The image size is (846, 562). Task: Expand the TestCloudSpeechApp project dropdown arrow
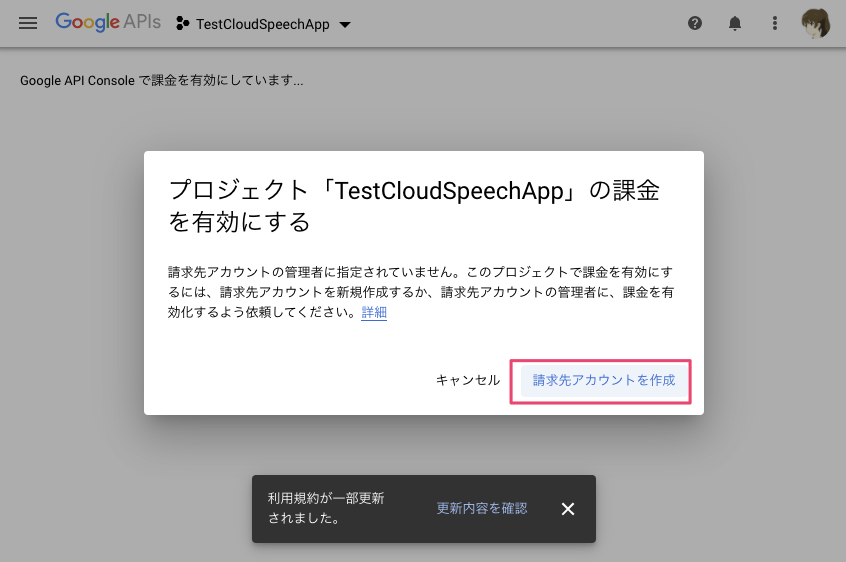pos(345,24)
